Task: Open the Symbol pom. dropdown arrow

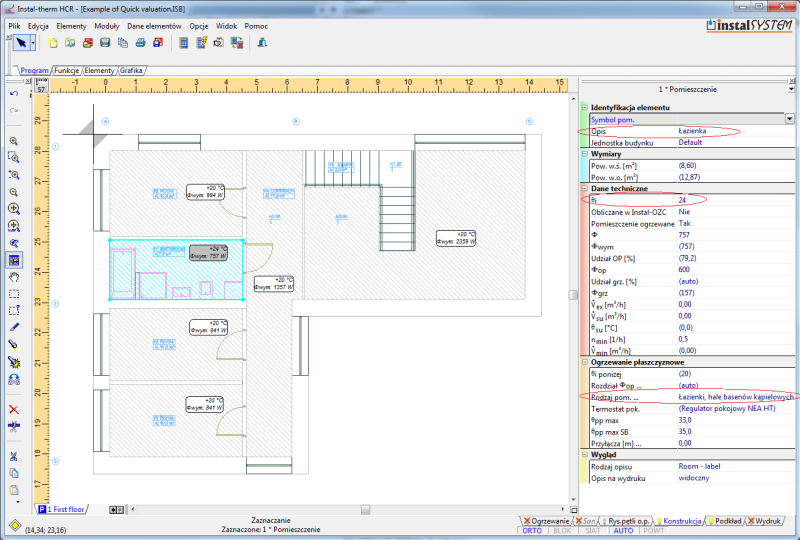Action: pyautogui.click(x=789, y=119)
